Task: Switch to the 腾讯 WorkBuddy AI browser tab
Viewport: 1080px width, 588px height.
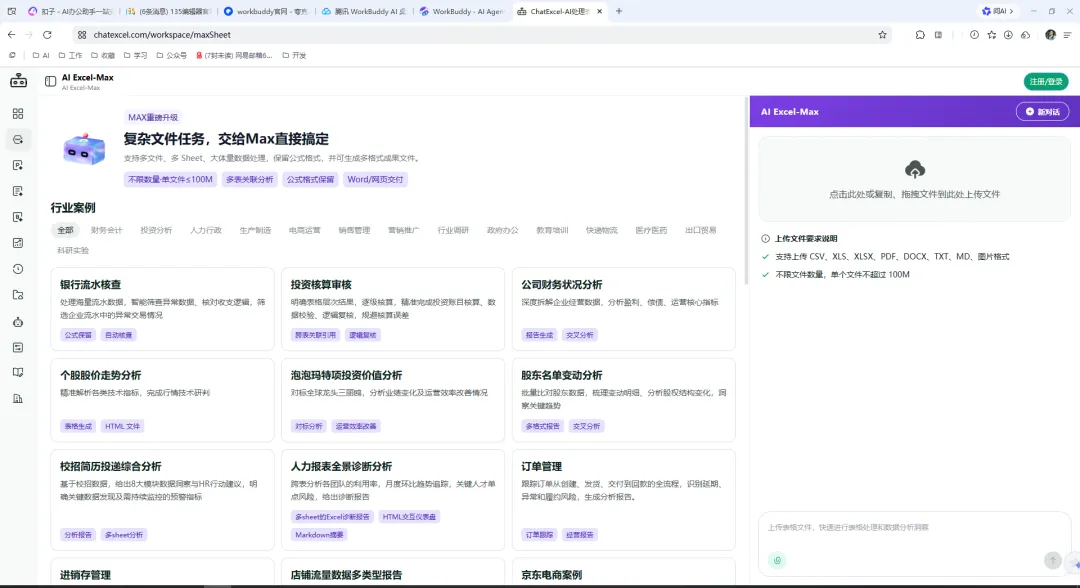Action: click(364, 11)
